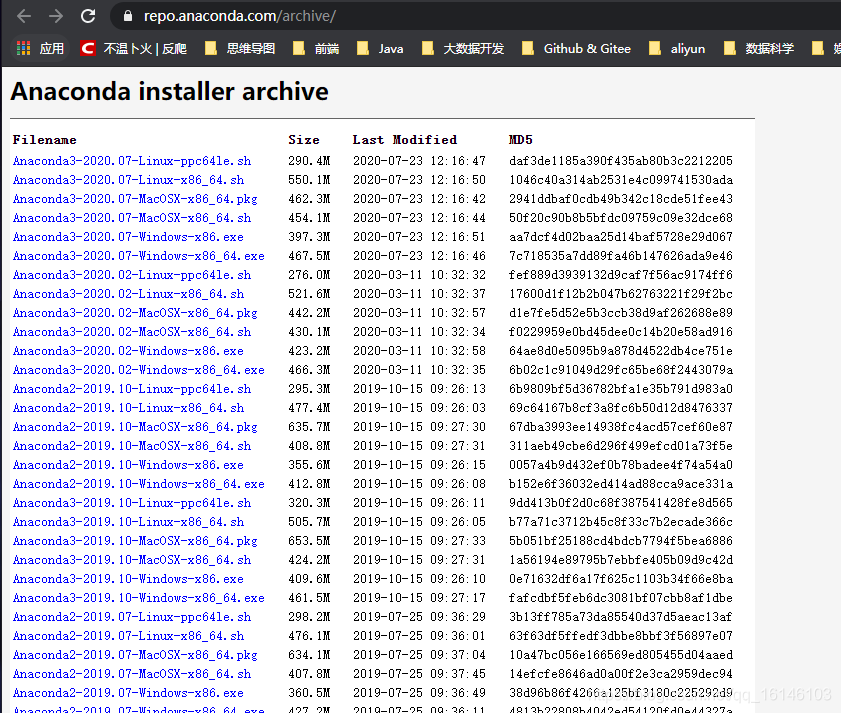
Task: Download Anaconda2-2019.10-Windows-x86_64.exe
Action: (x=139, y=484)
